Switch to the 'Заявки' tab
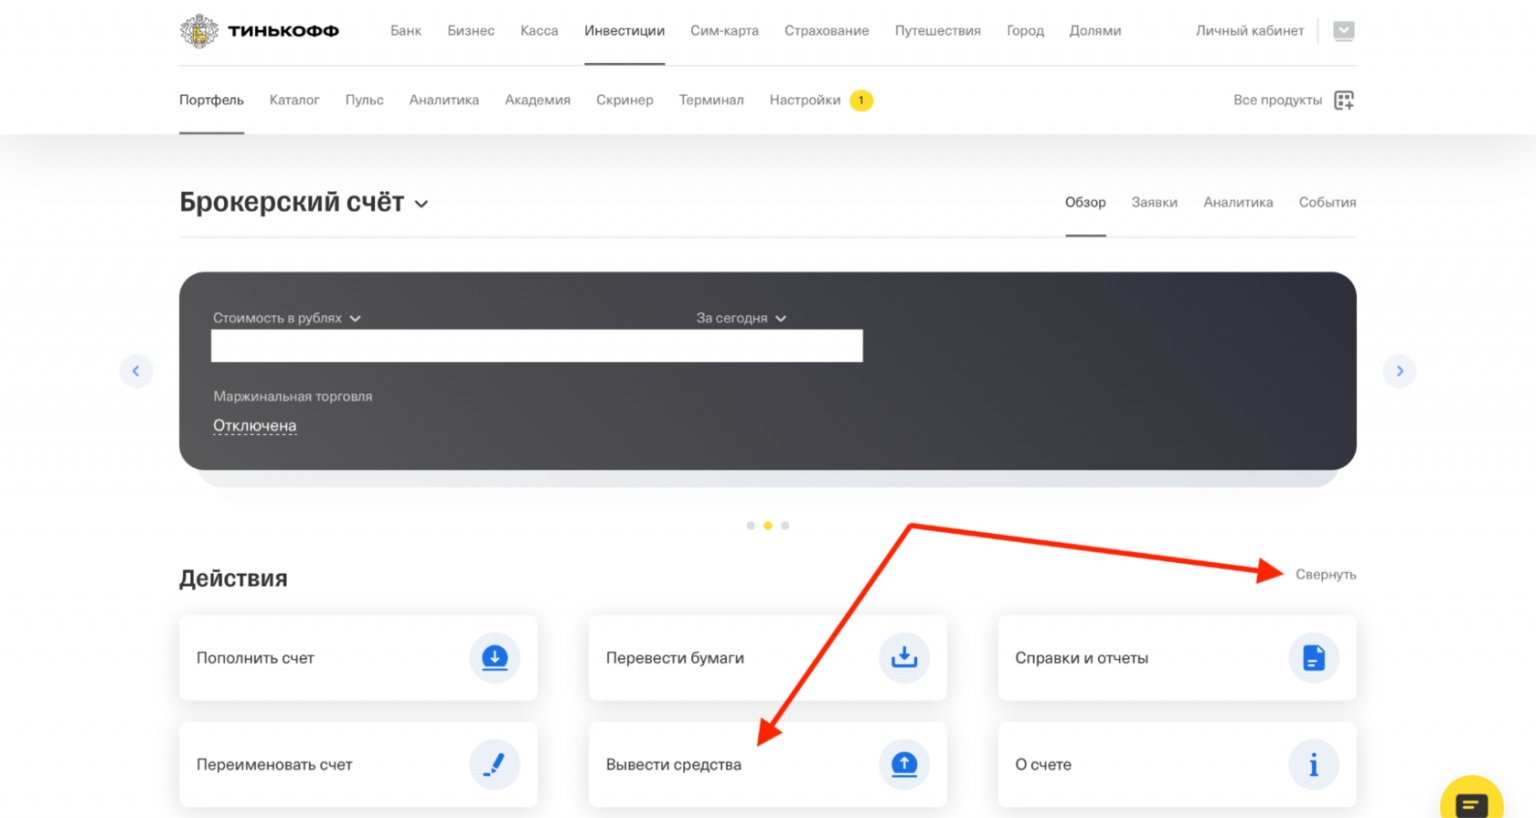The width and height of the screenshot is (1536, 818). click(x=1154, y=202)
